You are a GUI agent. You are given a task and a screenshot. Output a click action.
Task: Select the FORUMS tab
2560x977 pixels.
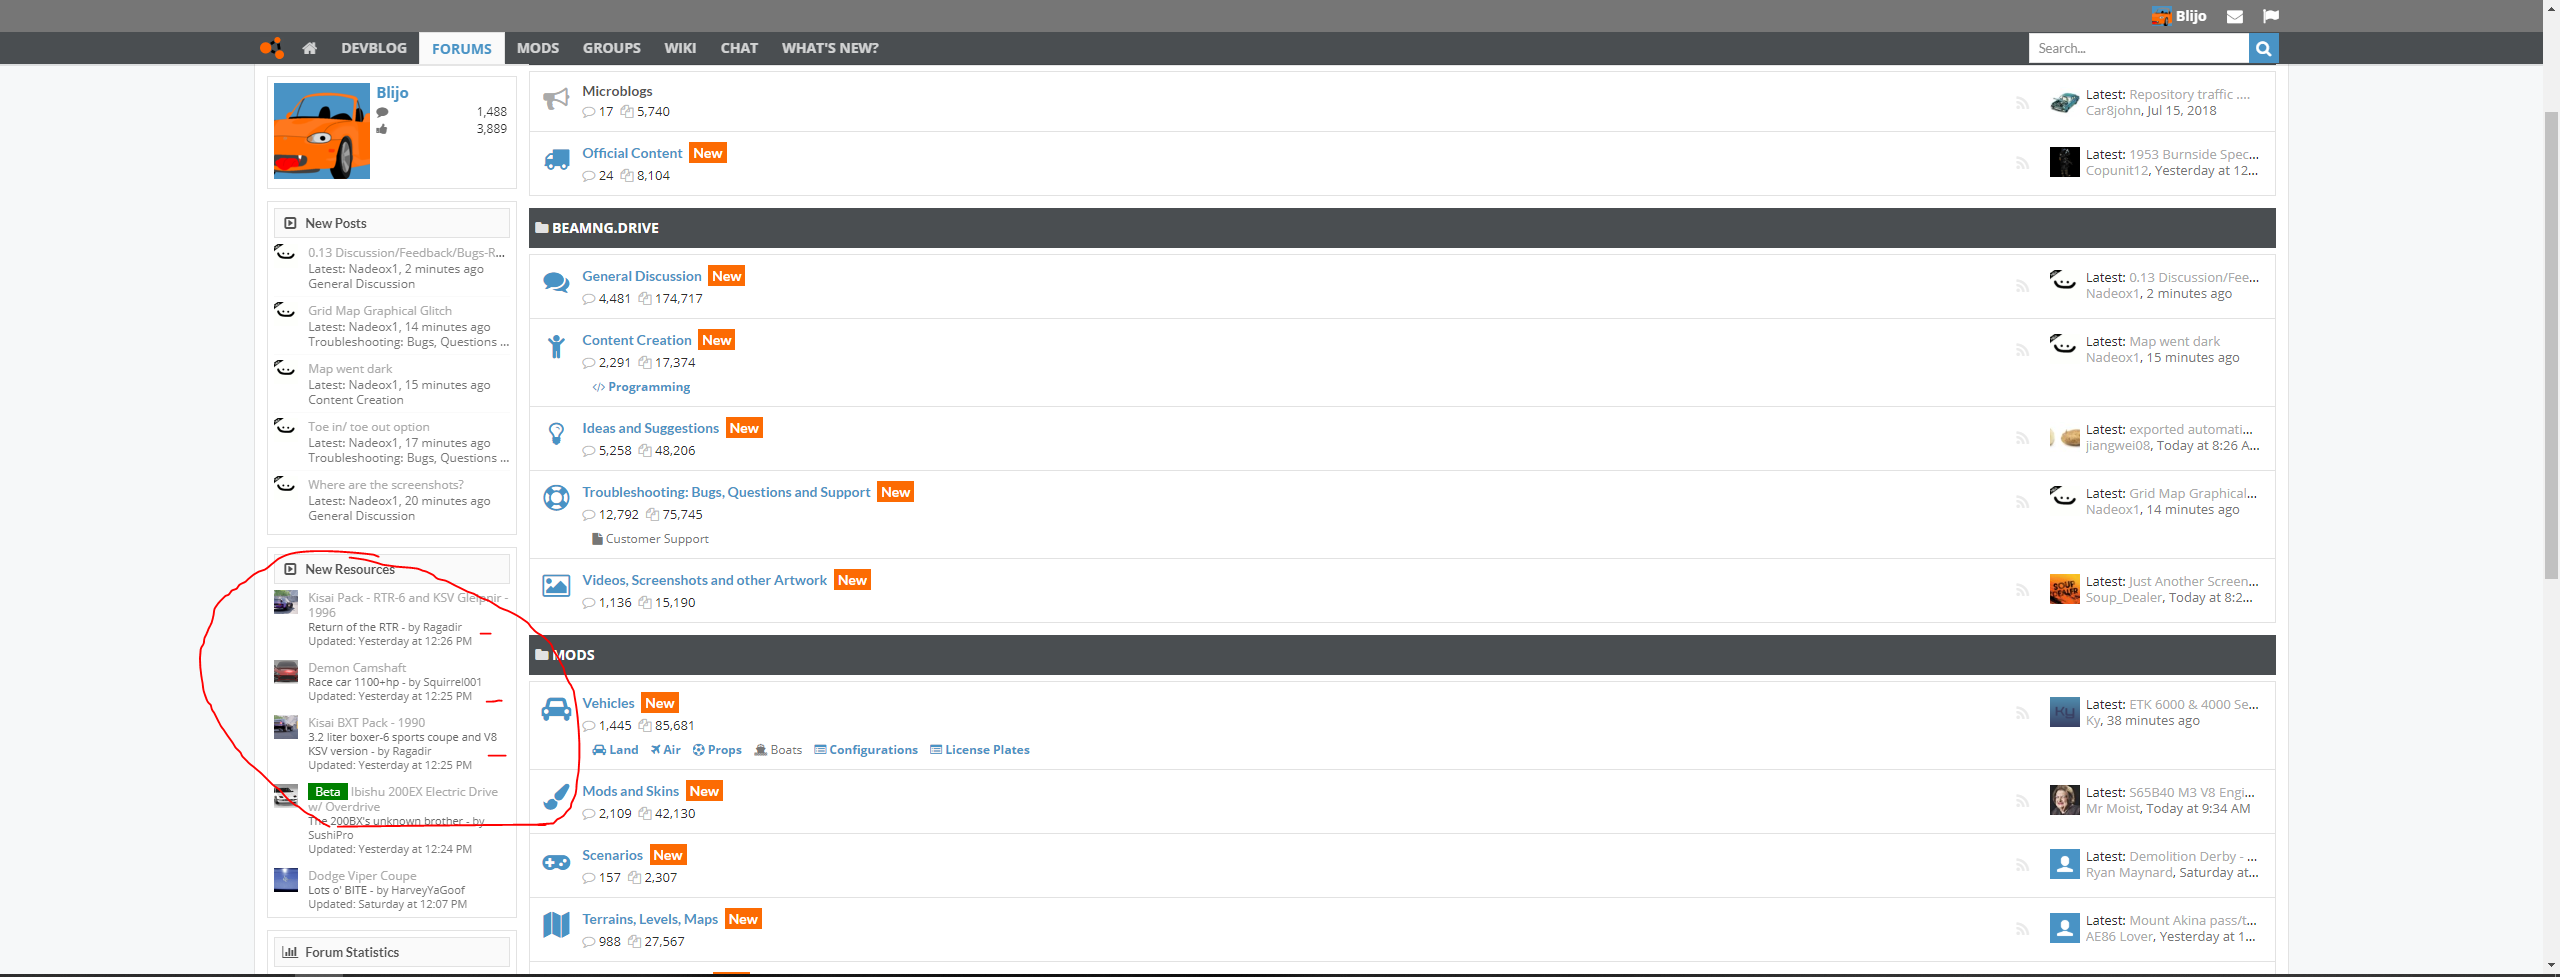(462, 48)
